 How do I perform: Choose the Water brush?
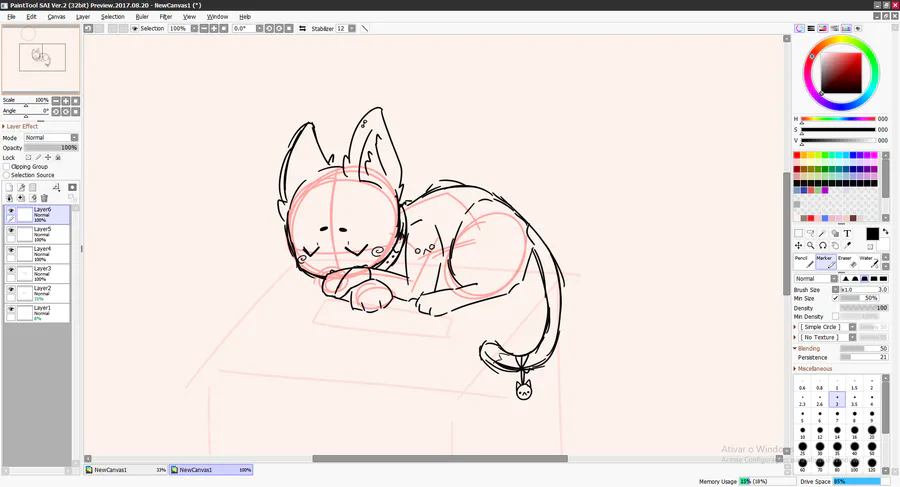[x=869, y=261]
